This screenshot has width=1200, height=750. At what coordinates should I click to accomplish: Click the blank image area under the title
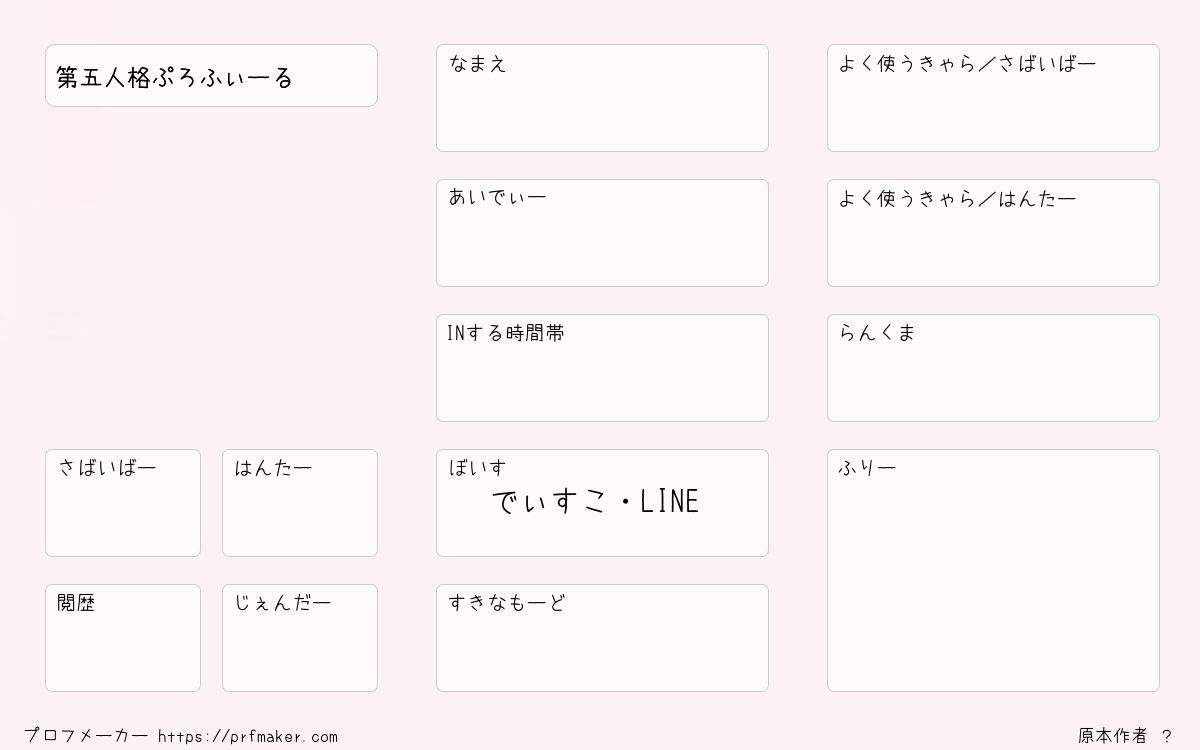pyautogui.click(x=211, y=277)
